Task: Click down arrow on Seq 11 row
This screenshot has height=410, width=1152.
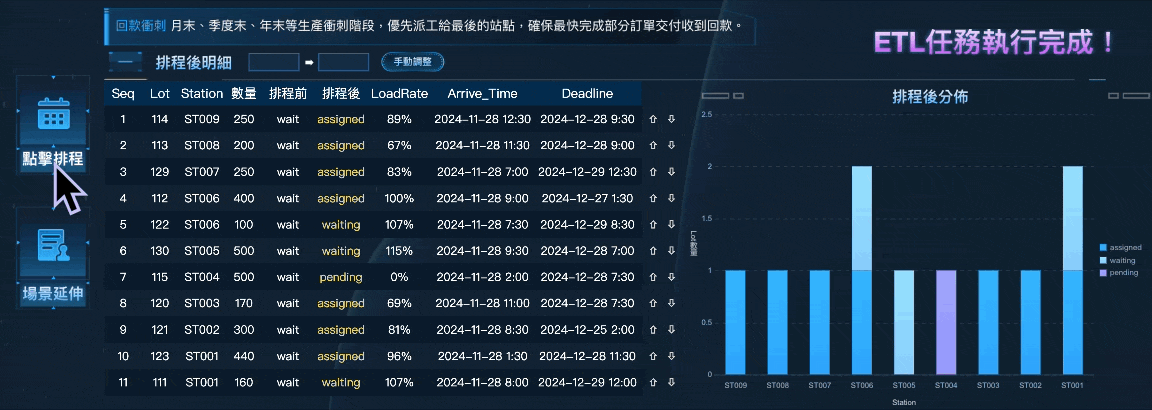Action: click(671, 382)
